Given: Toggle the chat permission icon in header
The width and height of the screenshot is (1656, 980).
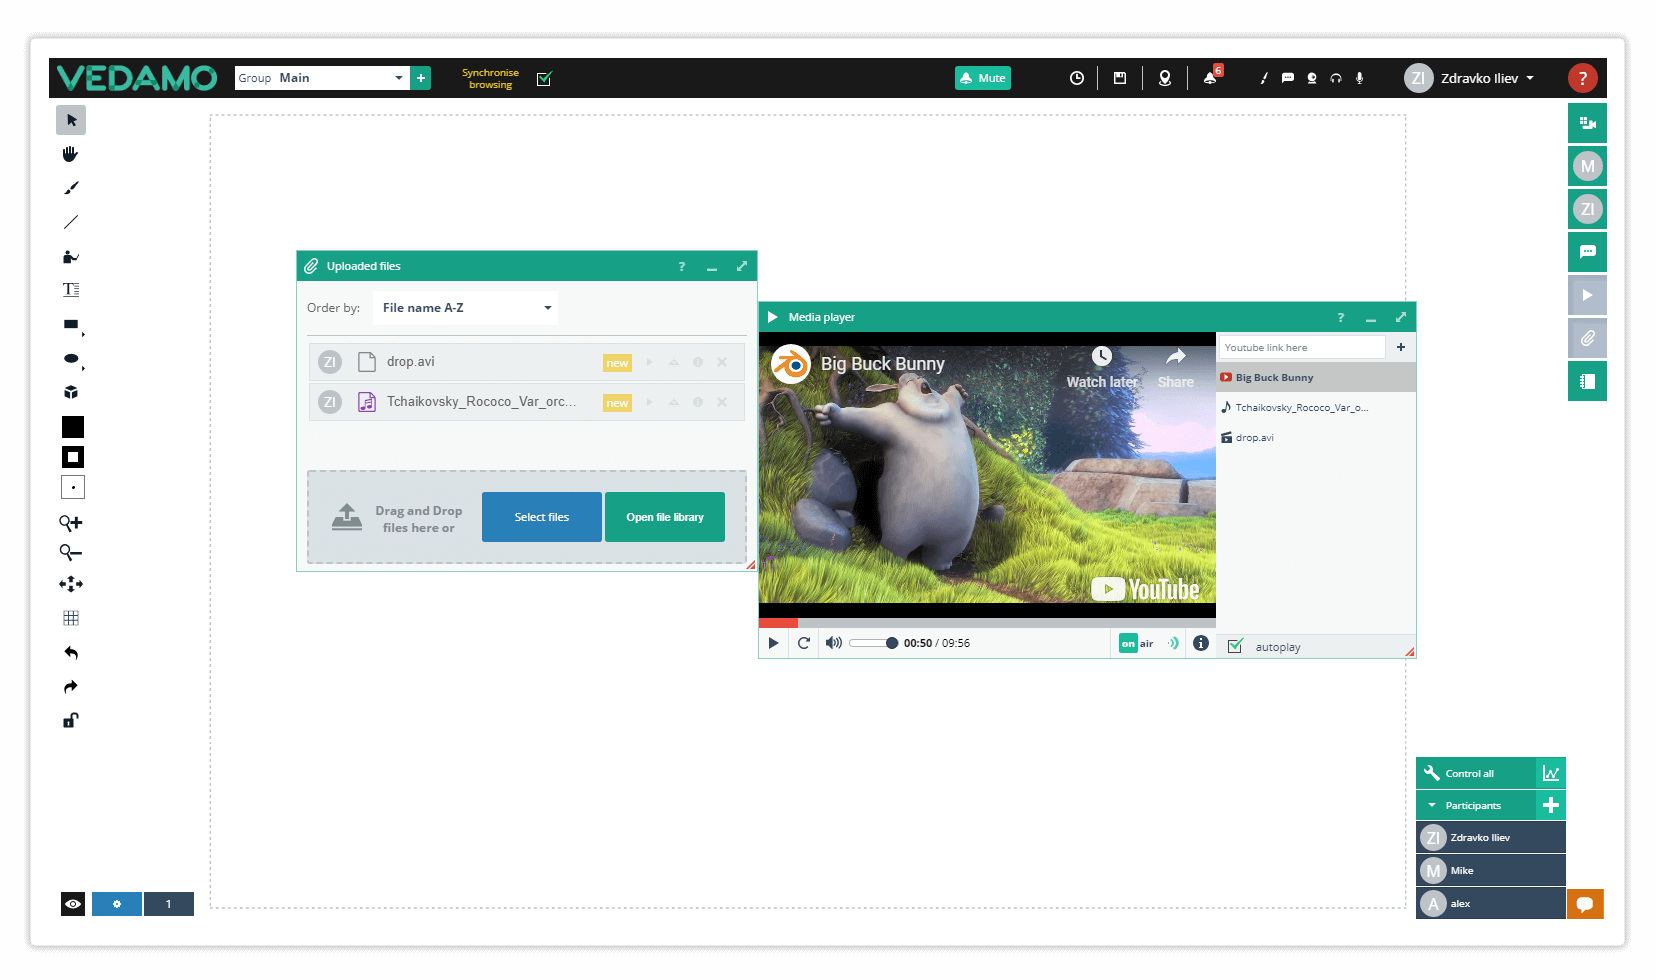Looking at the screenshot, I should (x=1288, y=78).
